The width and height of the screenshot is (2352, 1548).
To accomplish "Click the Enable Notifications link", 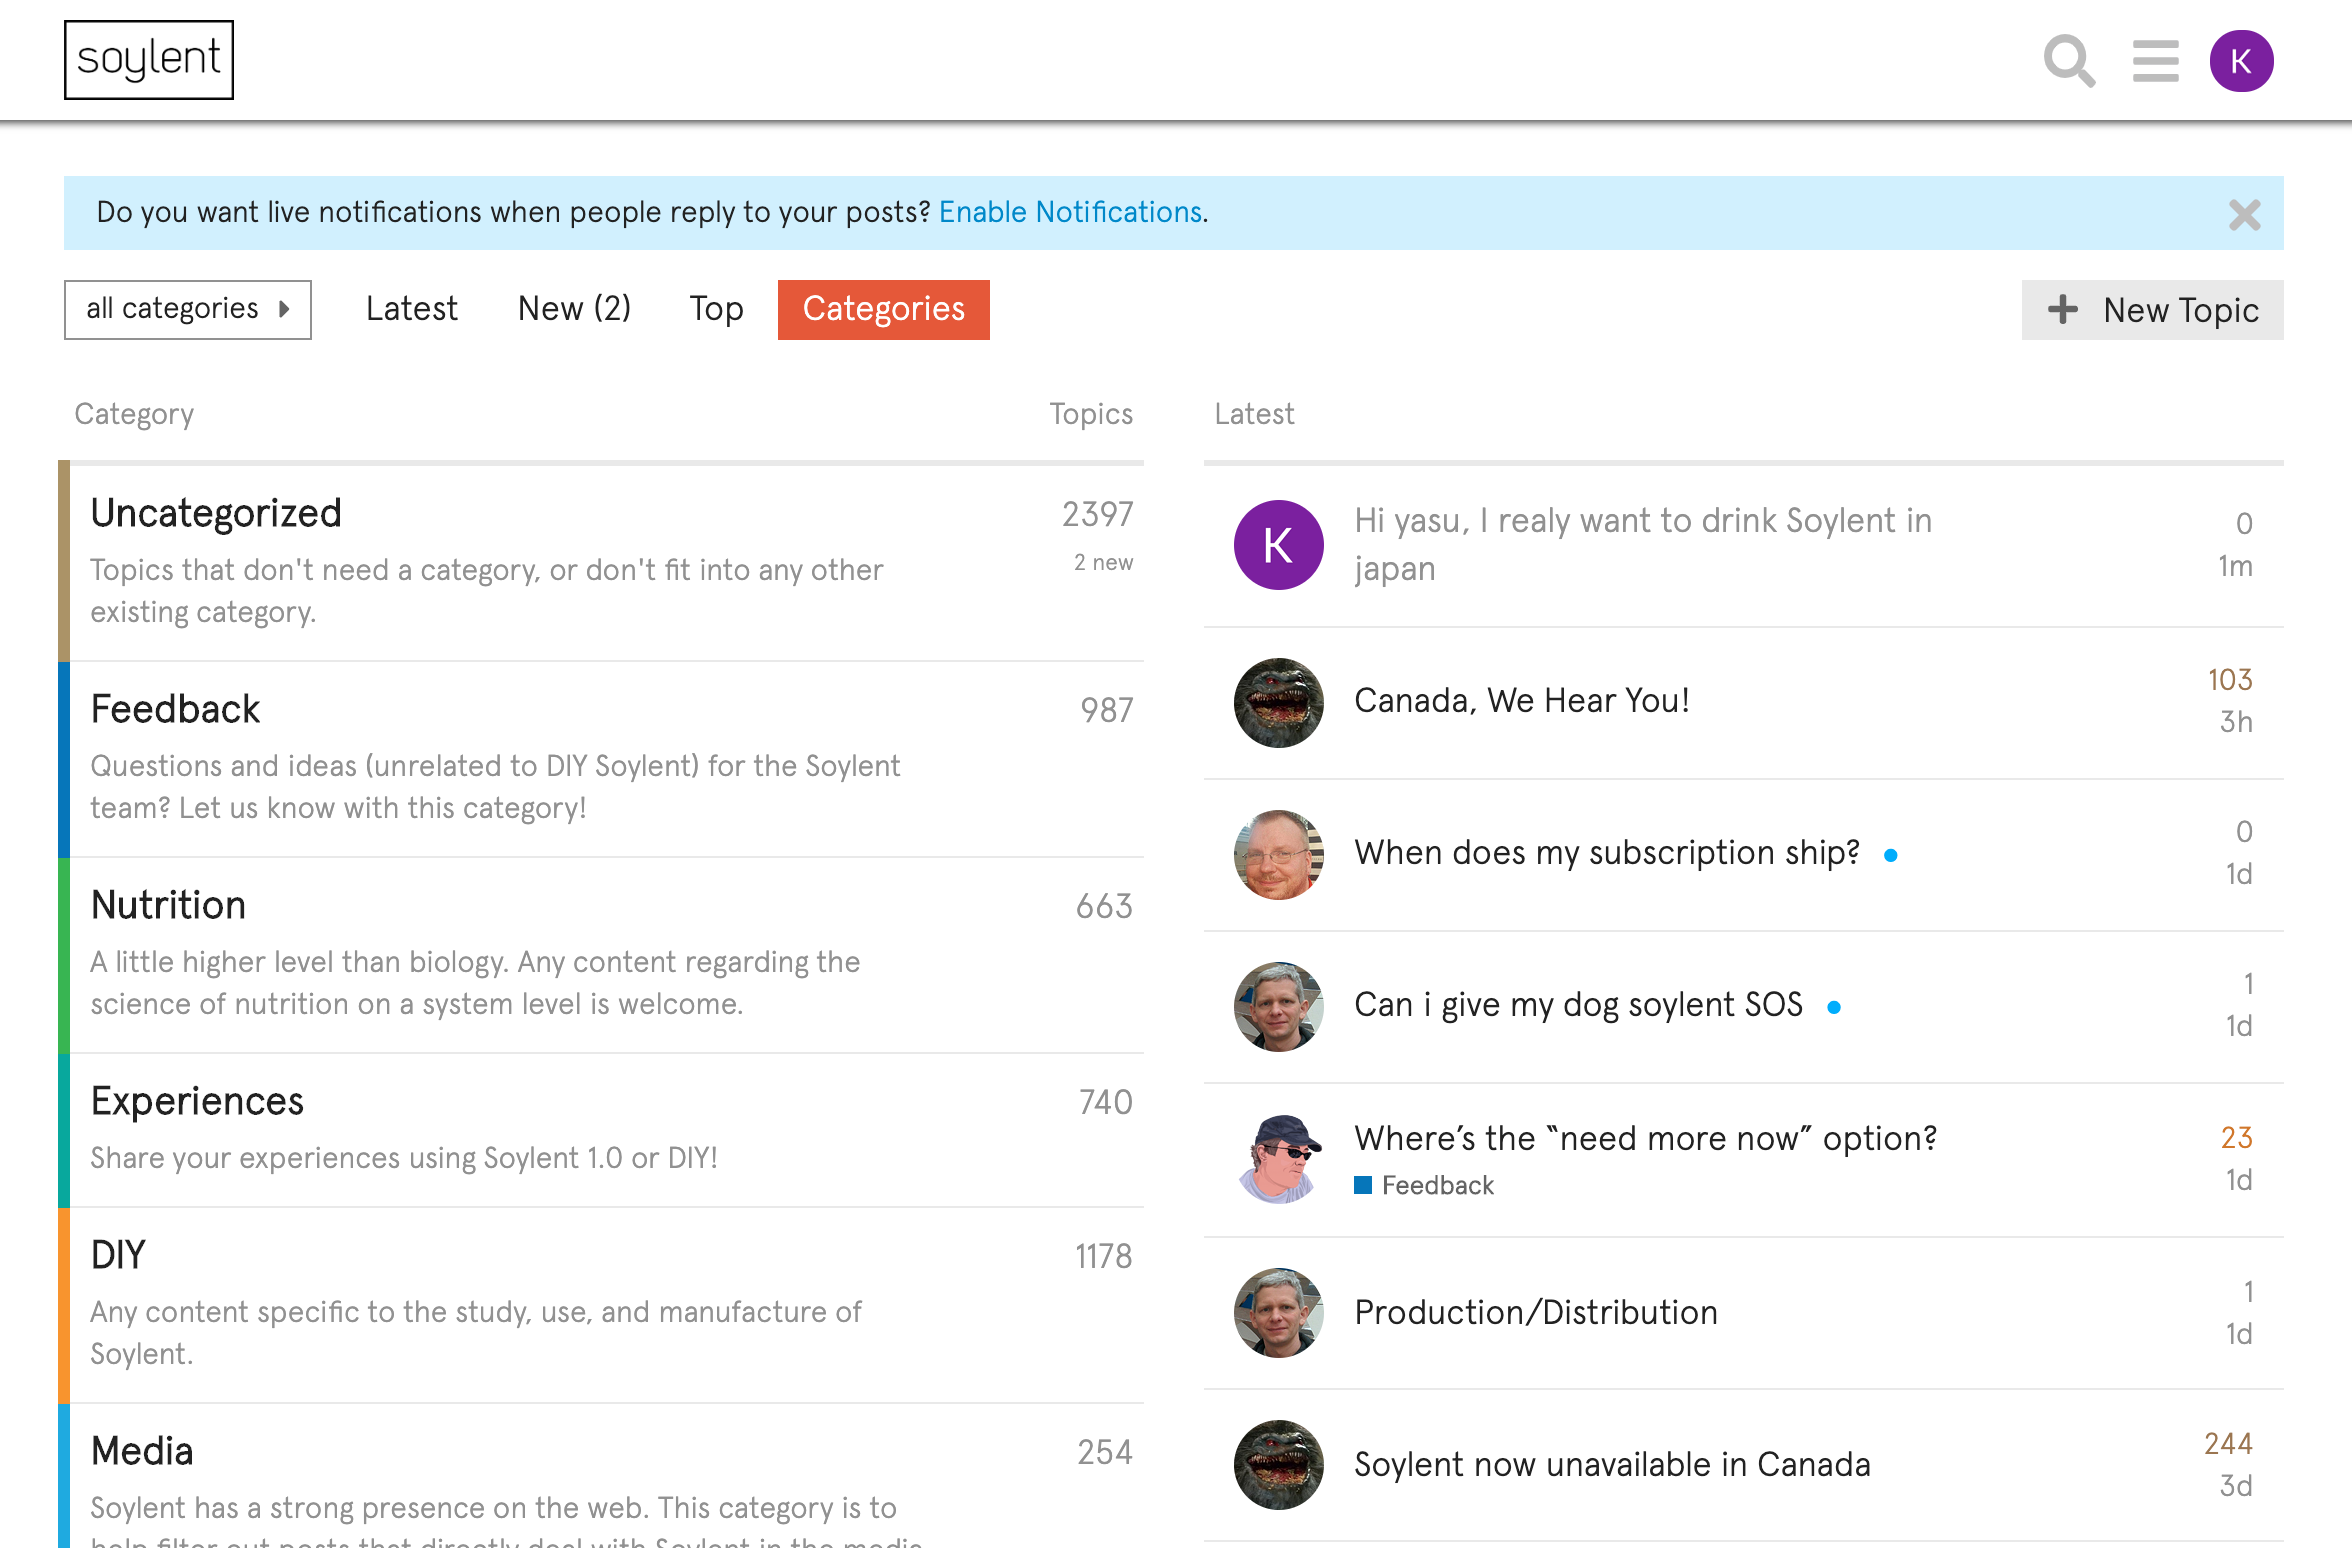I will coord(1070,212).
